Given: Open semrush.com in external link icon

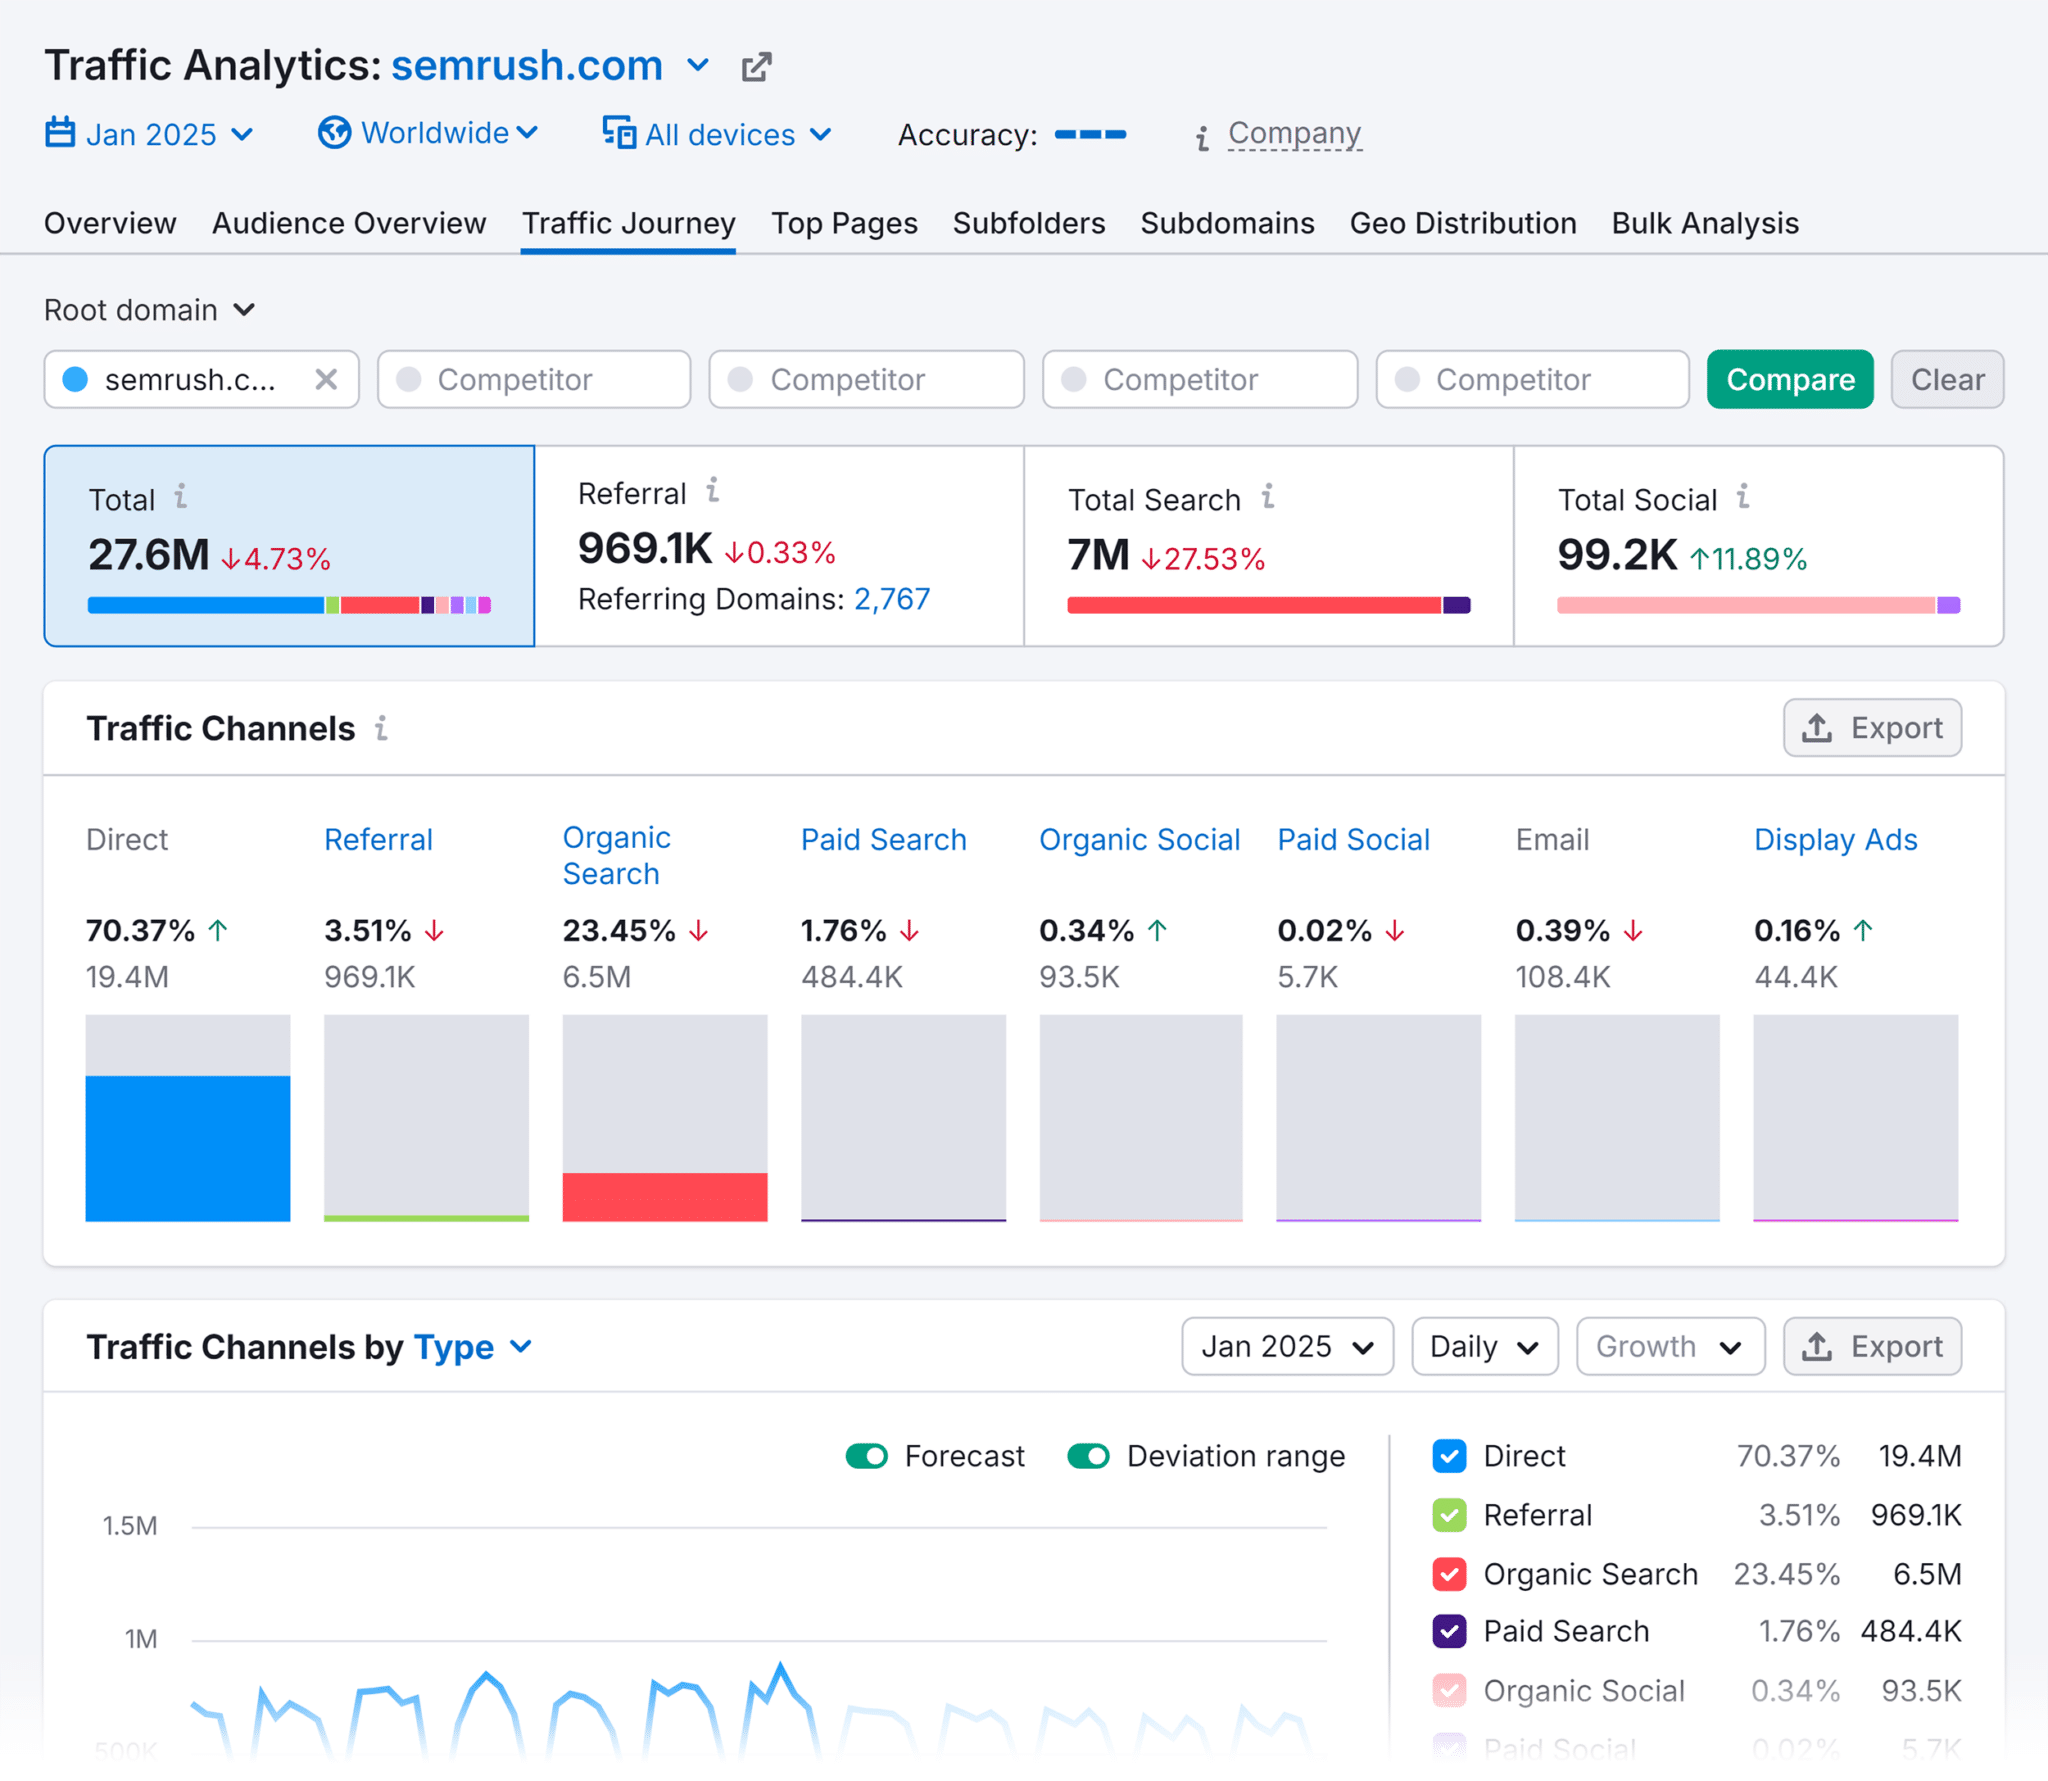Looking at the screenshot, I should pos(756,67).
